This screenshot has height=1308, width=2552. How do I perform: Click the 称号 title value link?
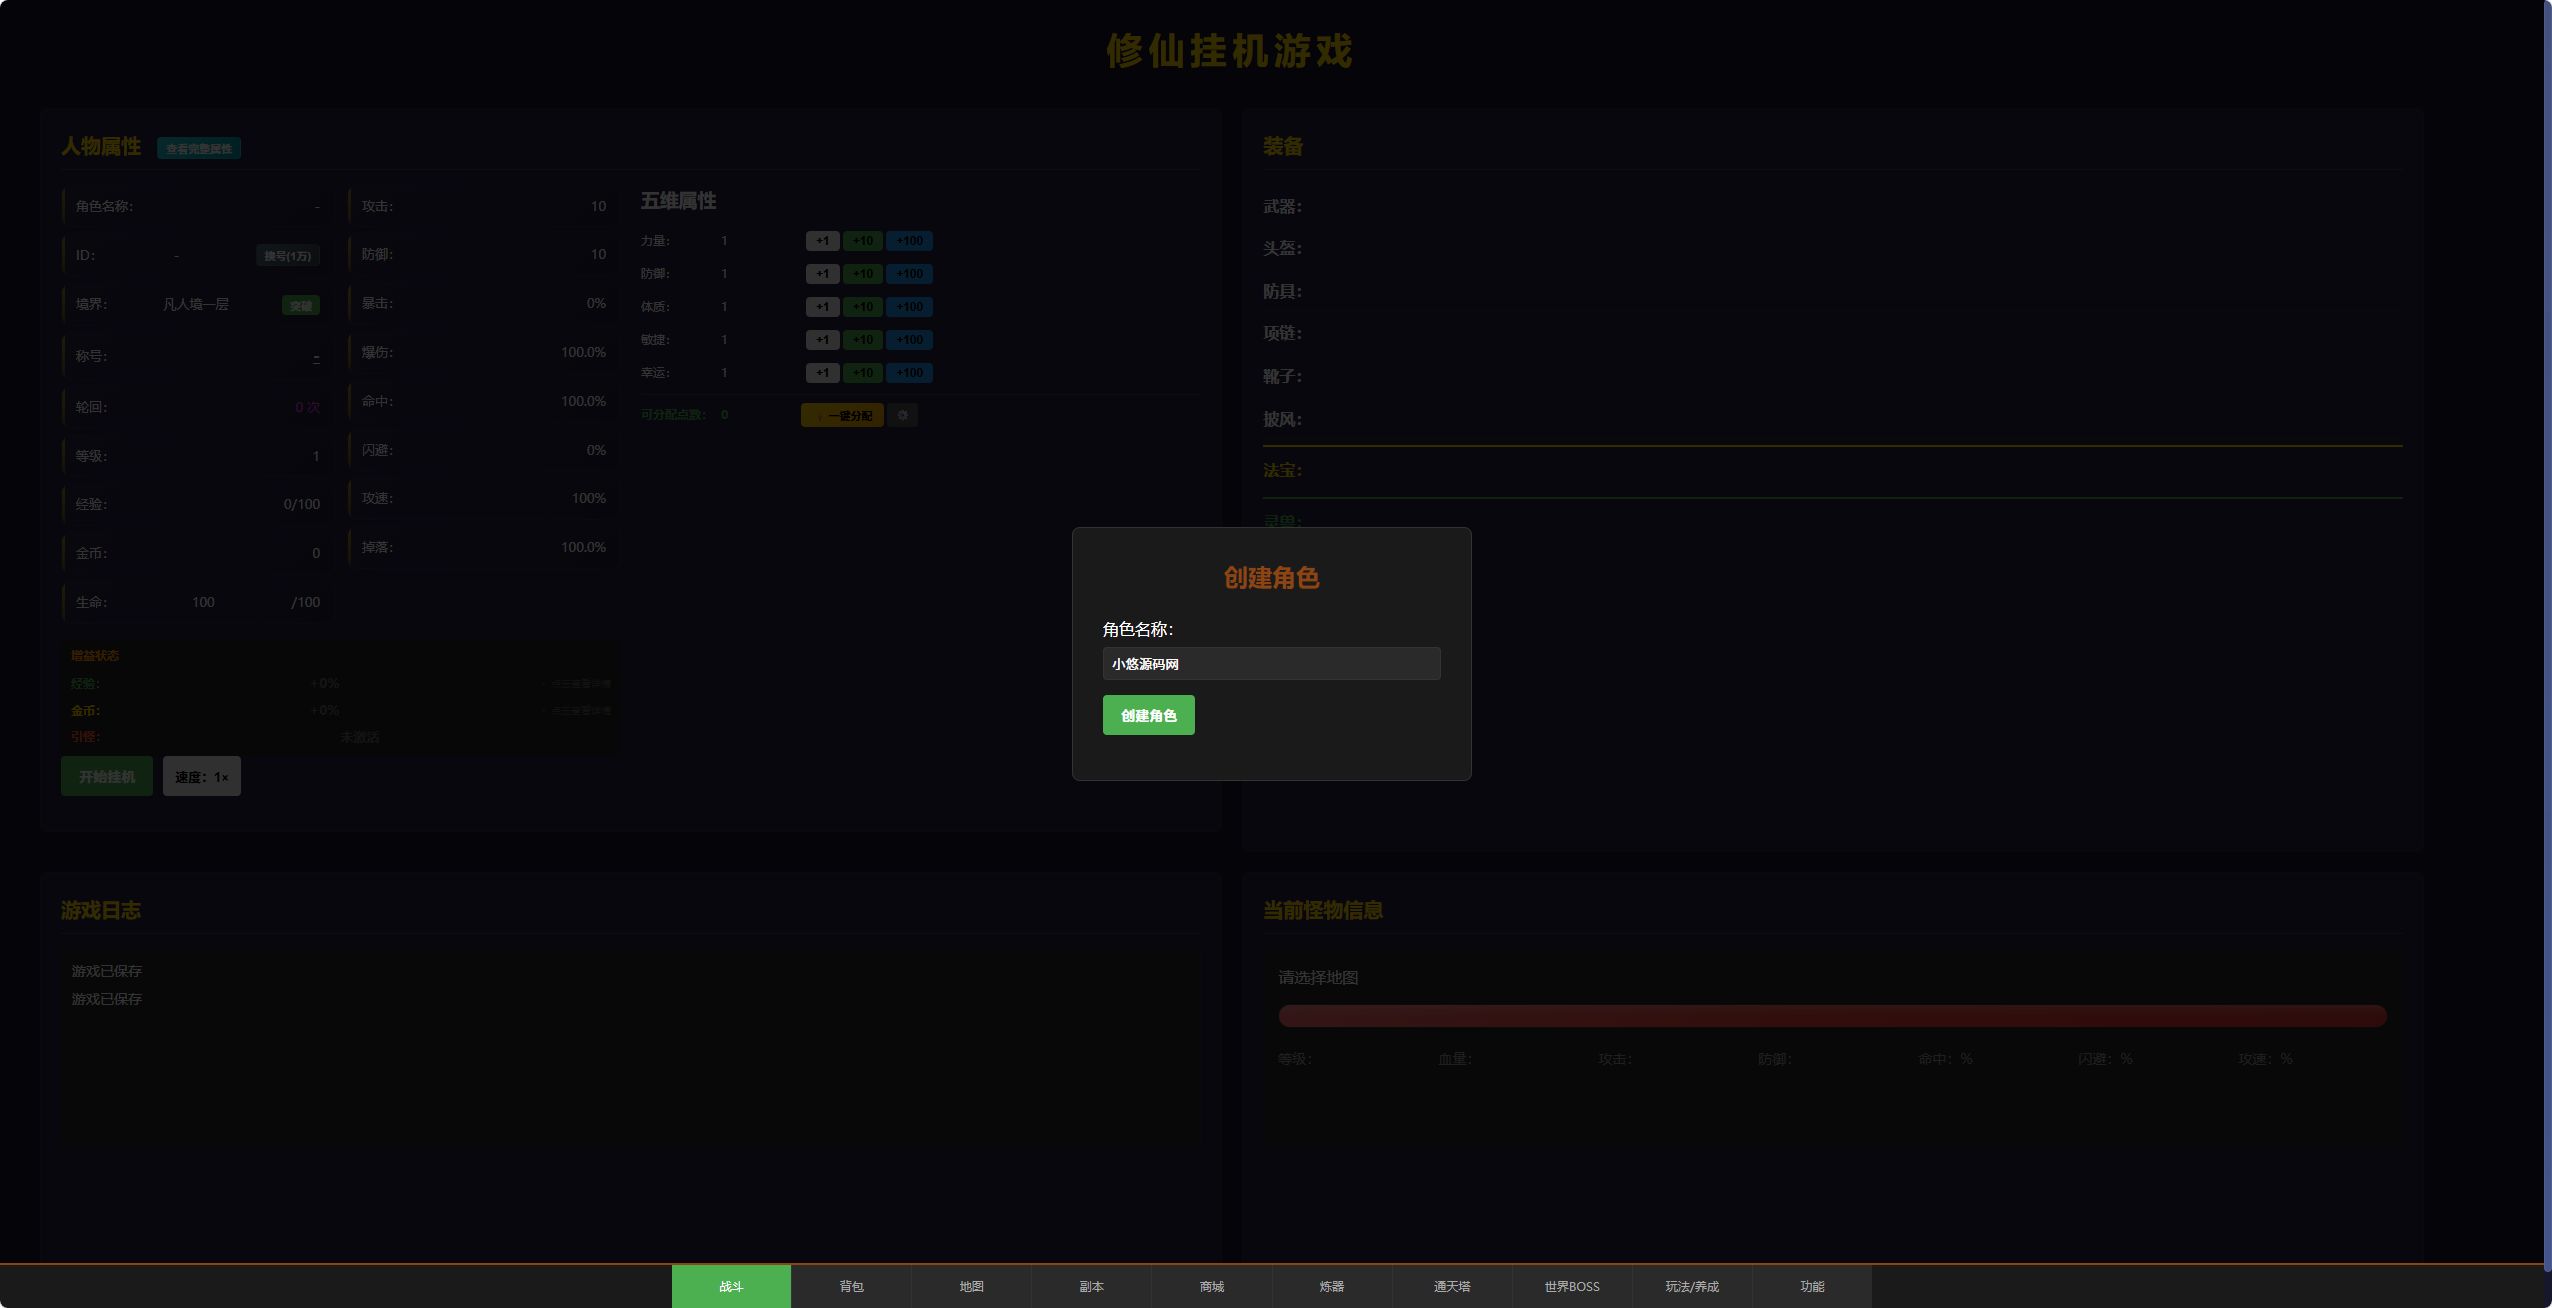[316, 356]
